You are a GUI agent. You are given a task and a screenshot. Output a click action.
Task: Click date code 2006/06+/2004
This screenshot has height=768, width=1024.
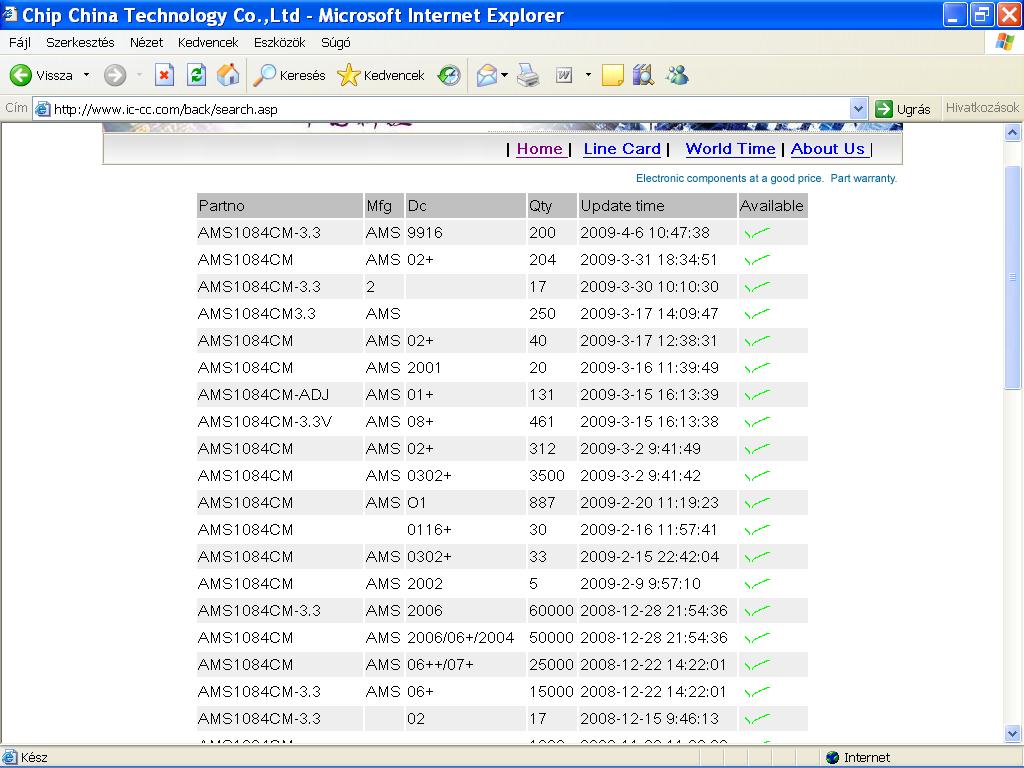(x=460, y=637)
